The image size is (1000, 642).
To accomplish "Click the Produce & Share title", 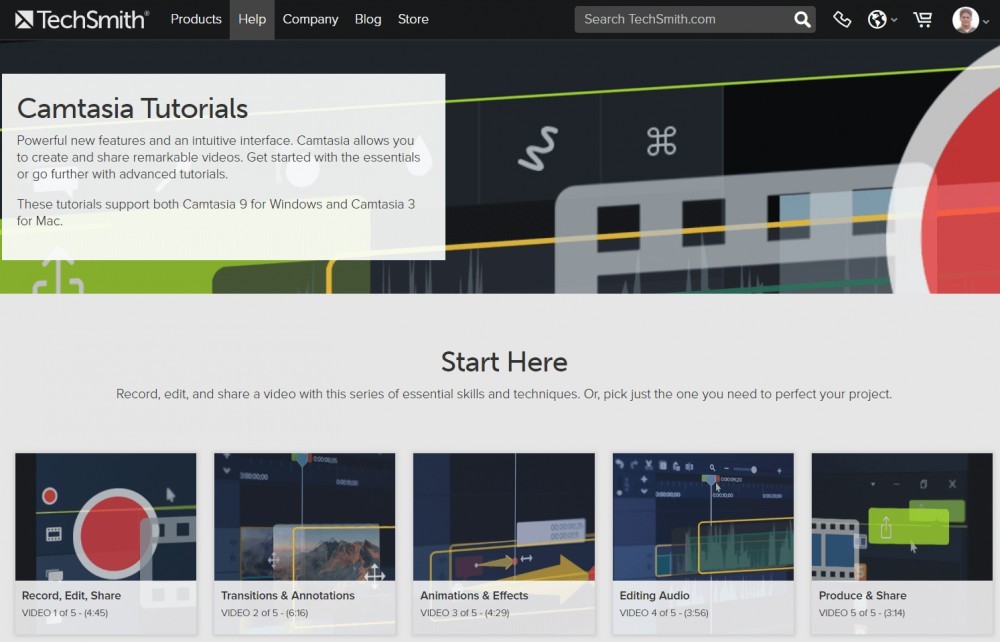I will pos(862,595).
